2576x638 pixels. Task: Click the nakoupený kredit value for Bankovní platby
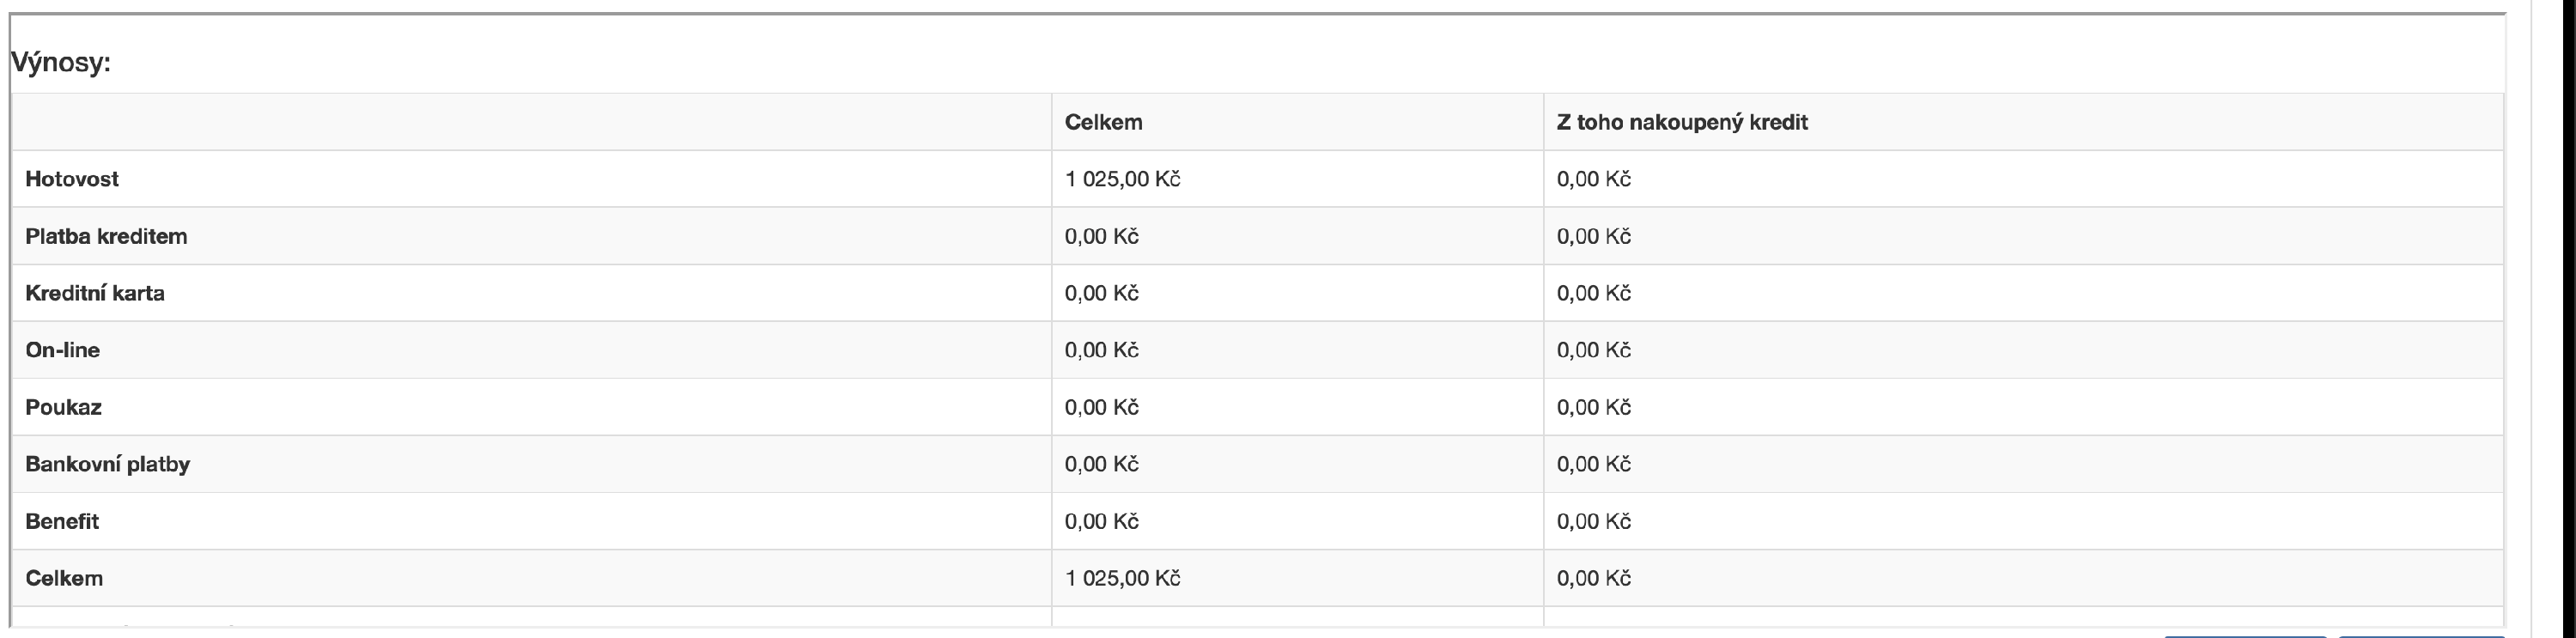click(x=1593, y=464)
